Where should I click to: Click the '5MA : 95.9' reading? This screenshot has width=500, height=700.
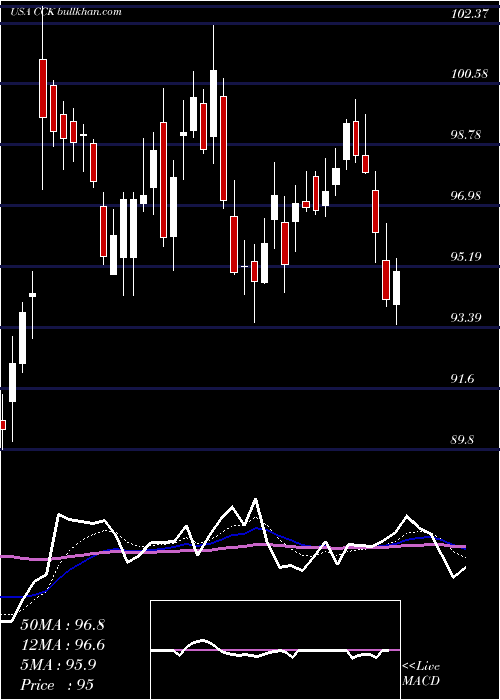58,665
